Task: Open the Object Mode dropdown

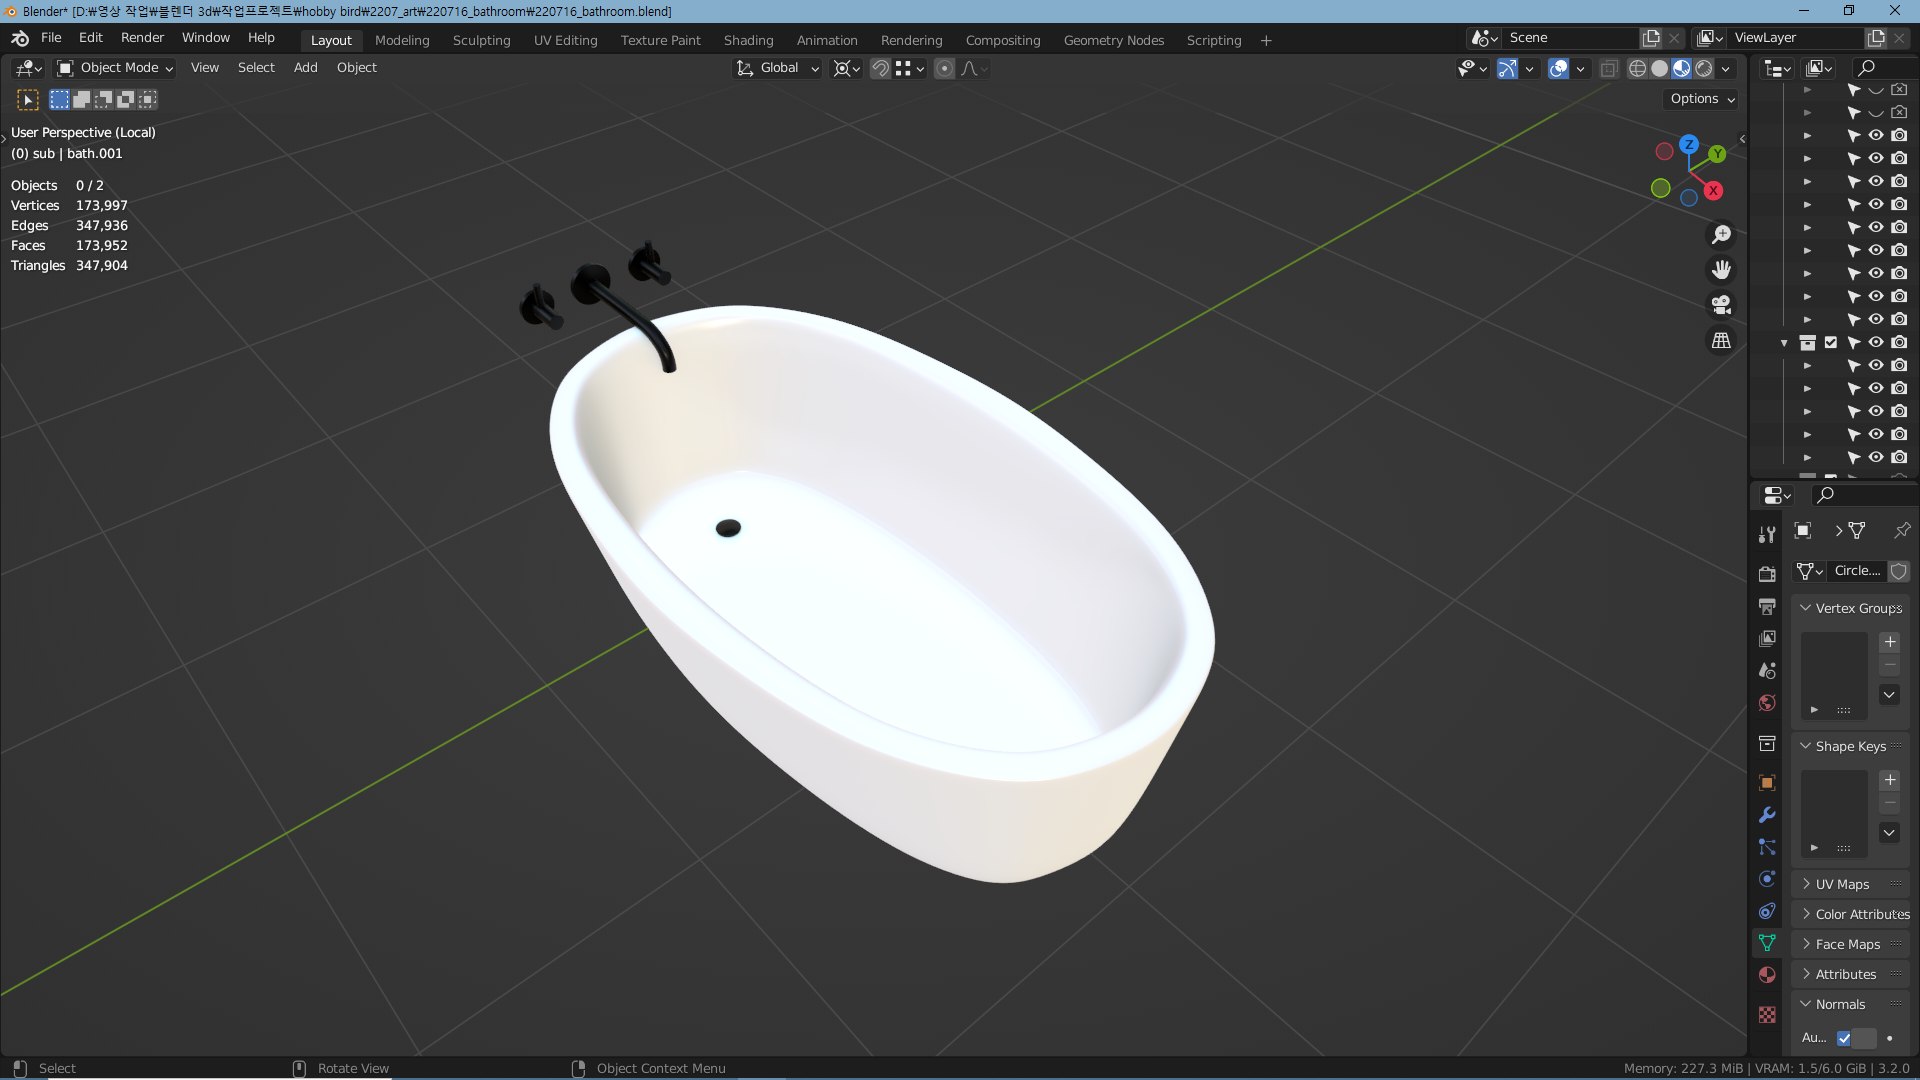Action: [x=115, y=68]
